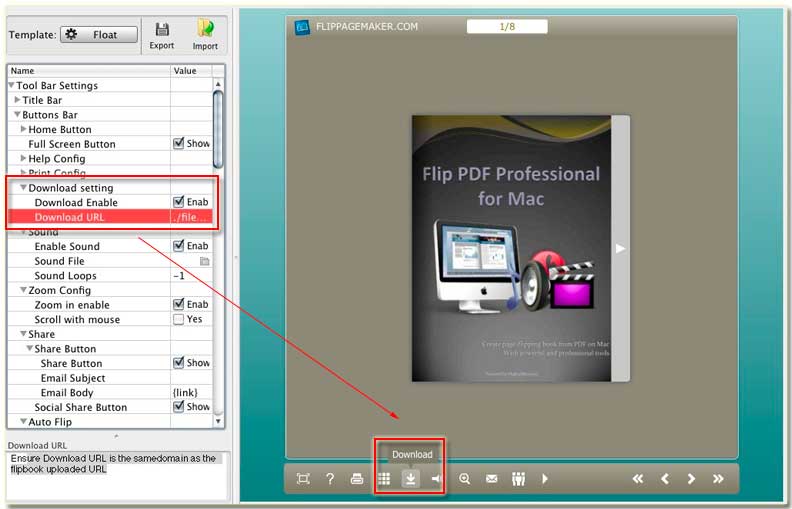Viewport: 792px width, 509px height.
Task: Go to previous page arrow
Action: pos(665,479)
